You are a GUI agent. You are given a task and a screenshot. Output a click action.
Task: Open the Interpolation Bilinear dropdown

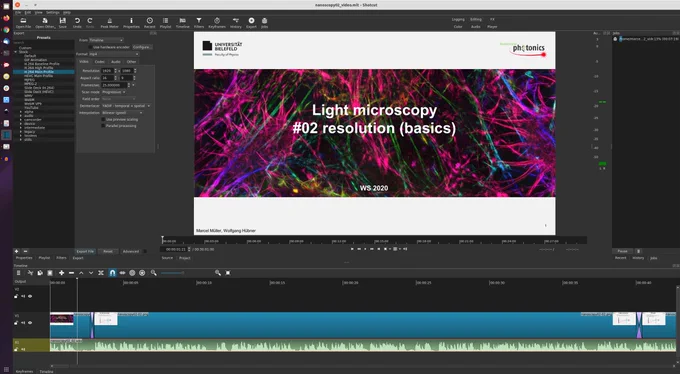(122, 113)
